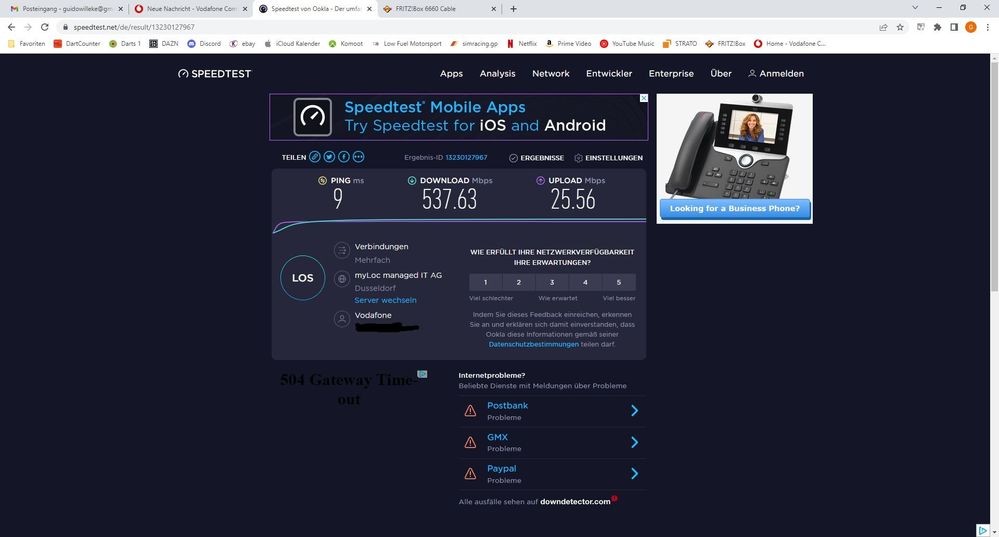Open EINSTELLUNGEN settings
Image resolution: width=999 pixels, height=537 pixels.
pyautogui.click(x=608, y=158)
